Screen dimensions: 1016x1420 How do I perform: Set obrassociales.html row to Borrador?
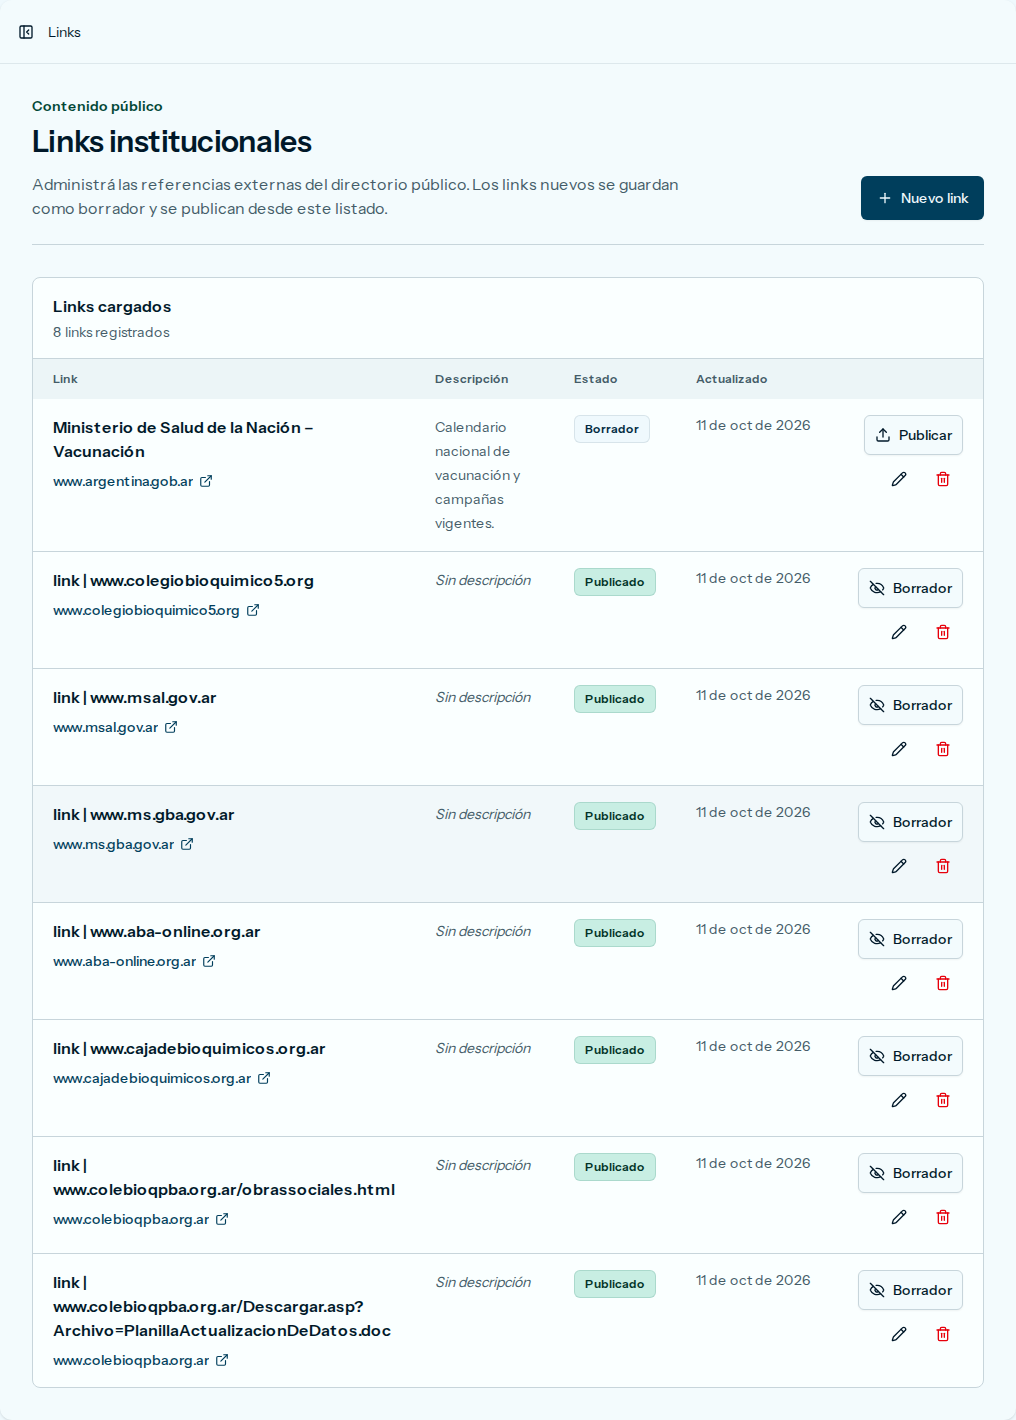pos(910,1173)
